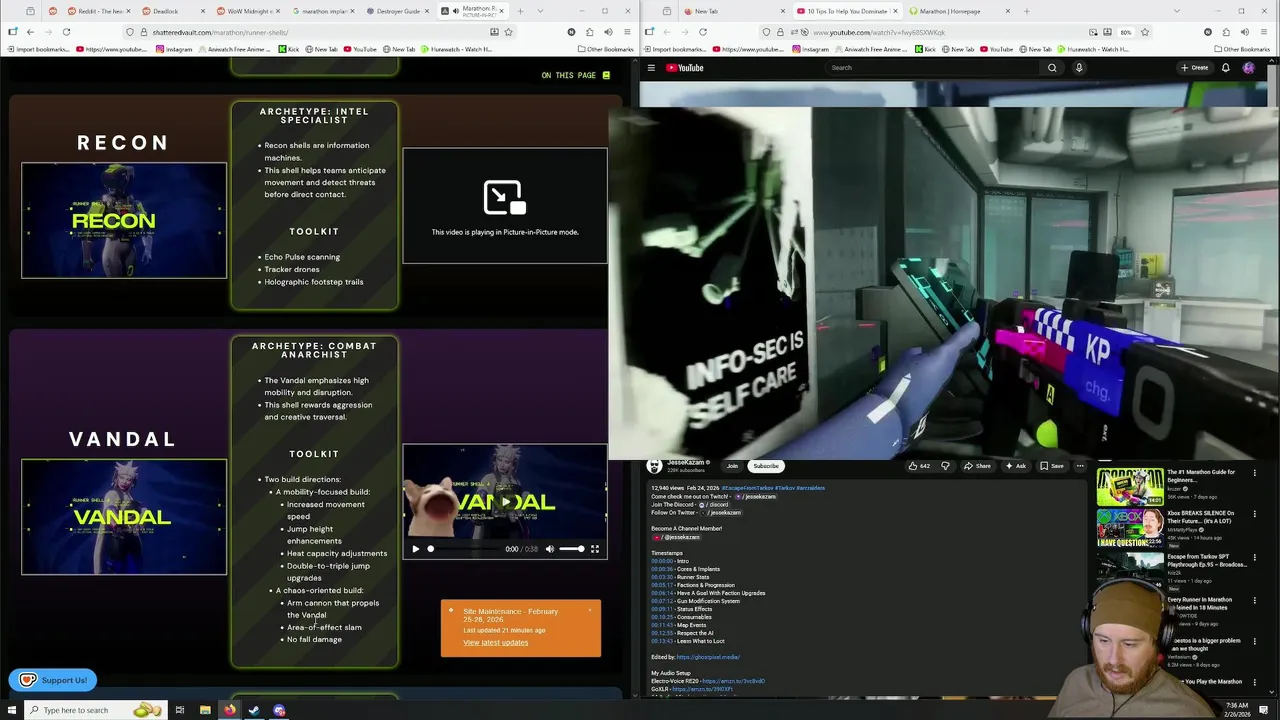Screen dimensions: 1280x720
Task: Open left browser application menu
Action: click(x=627, y=32)
